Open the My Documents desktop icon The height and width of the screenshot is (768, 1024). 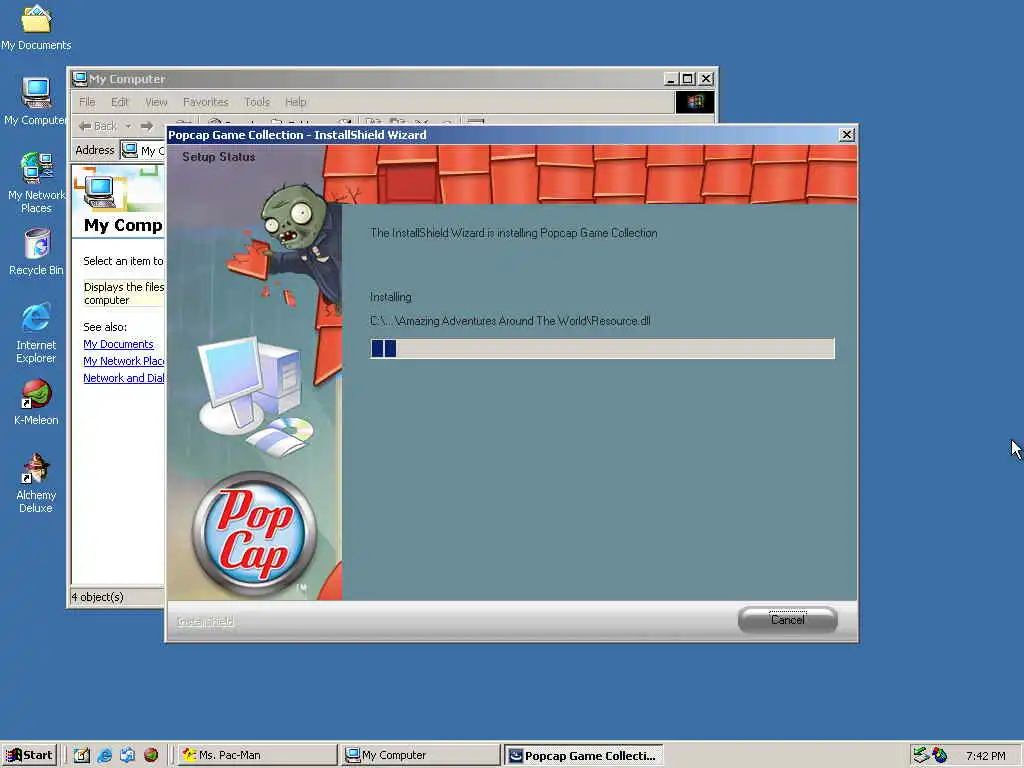click(36, 27)
